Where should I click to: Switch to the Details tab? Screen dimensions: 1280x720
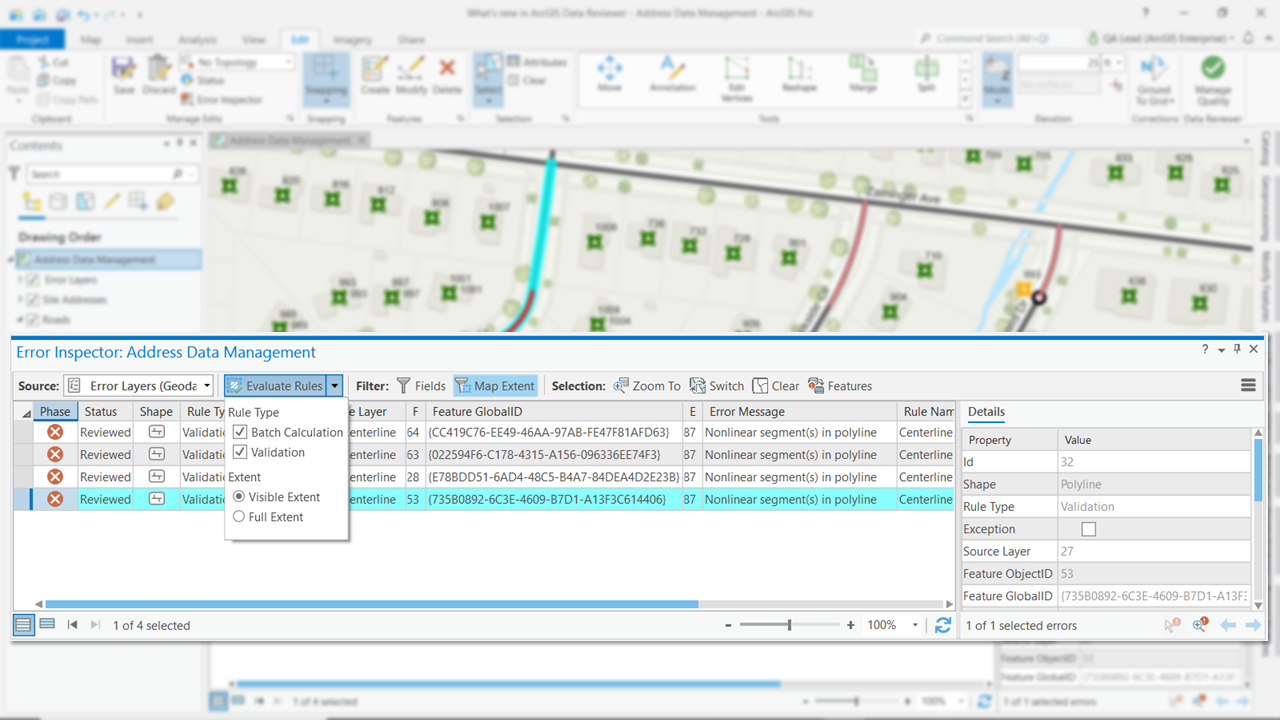[986, 411]
